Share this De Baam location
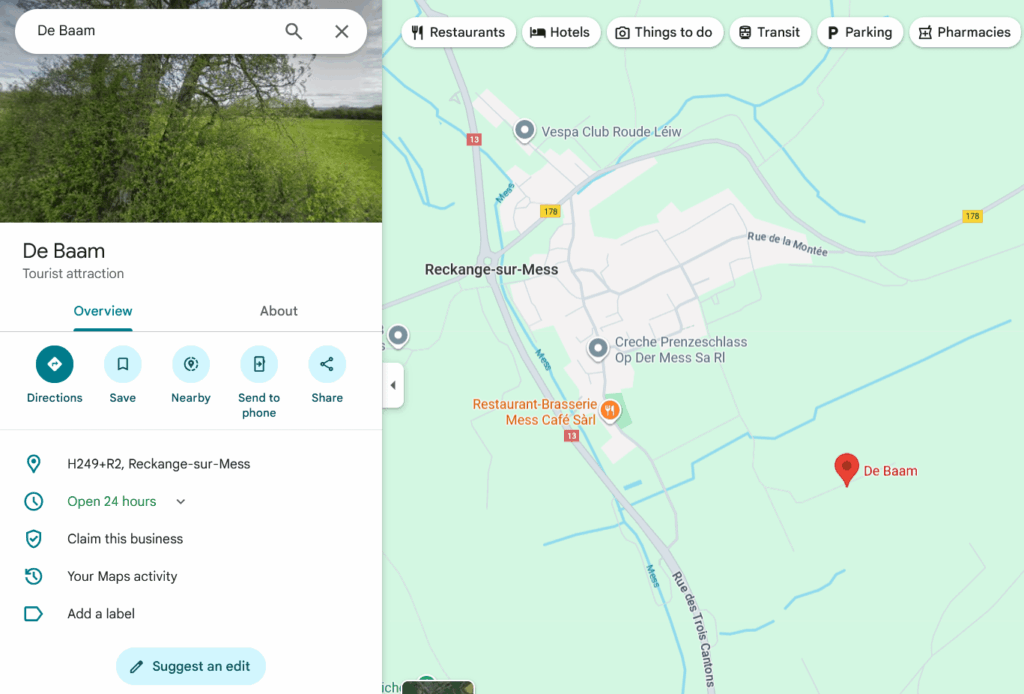The height and width of the screenshot is (694, 1024). pyautogui.click(x=327, y=365)
